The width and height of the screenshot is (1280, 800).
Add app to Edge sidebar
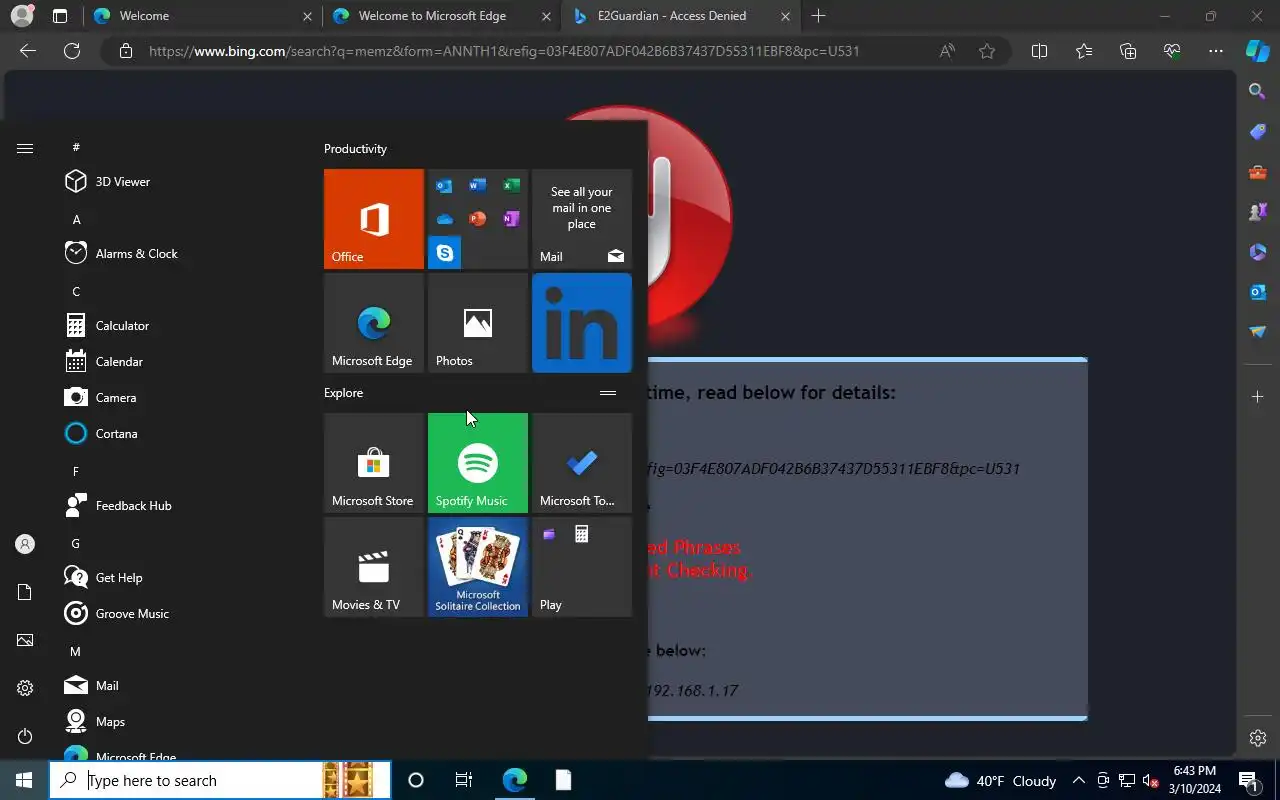[1258, 397]
